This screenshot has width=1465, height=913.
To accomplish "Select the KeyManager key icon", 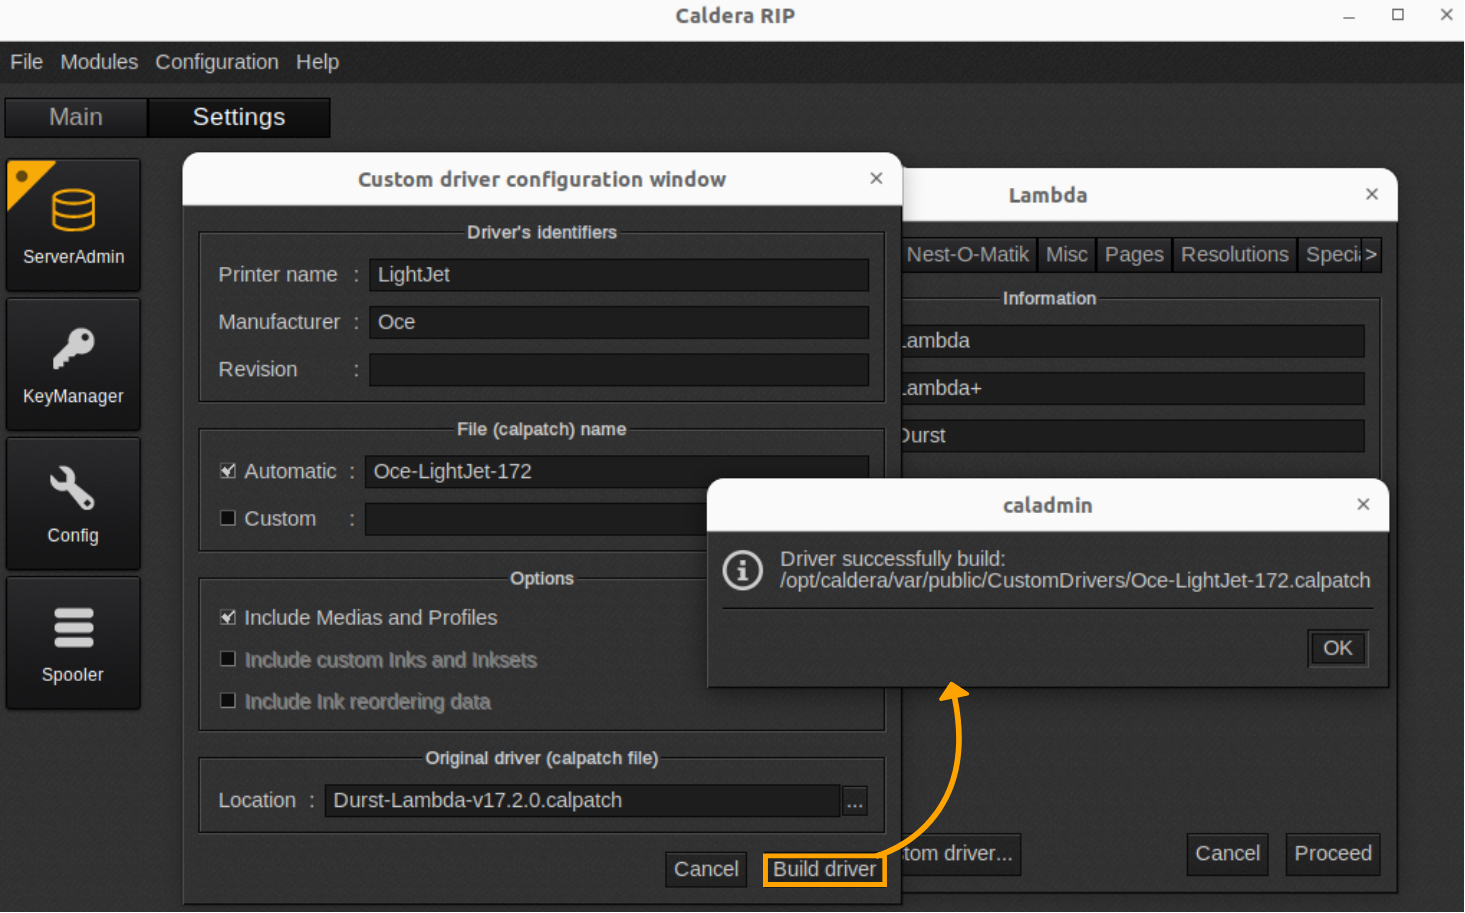I will (73, 364).
